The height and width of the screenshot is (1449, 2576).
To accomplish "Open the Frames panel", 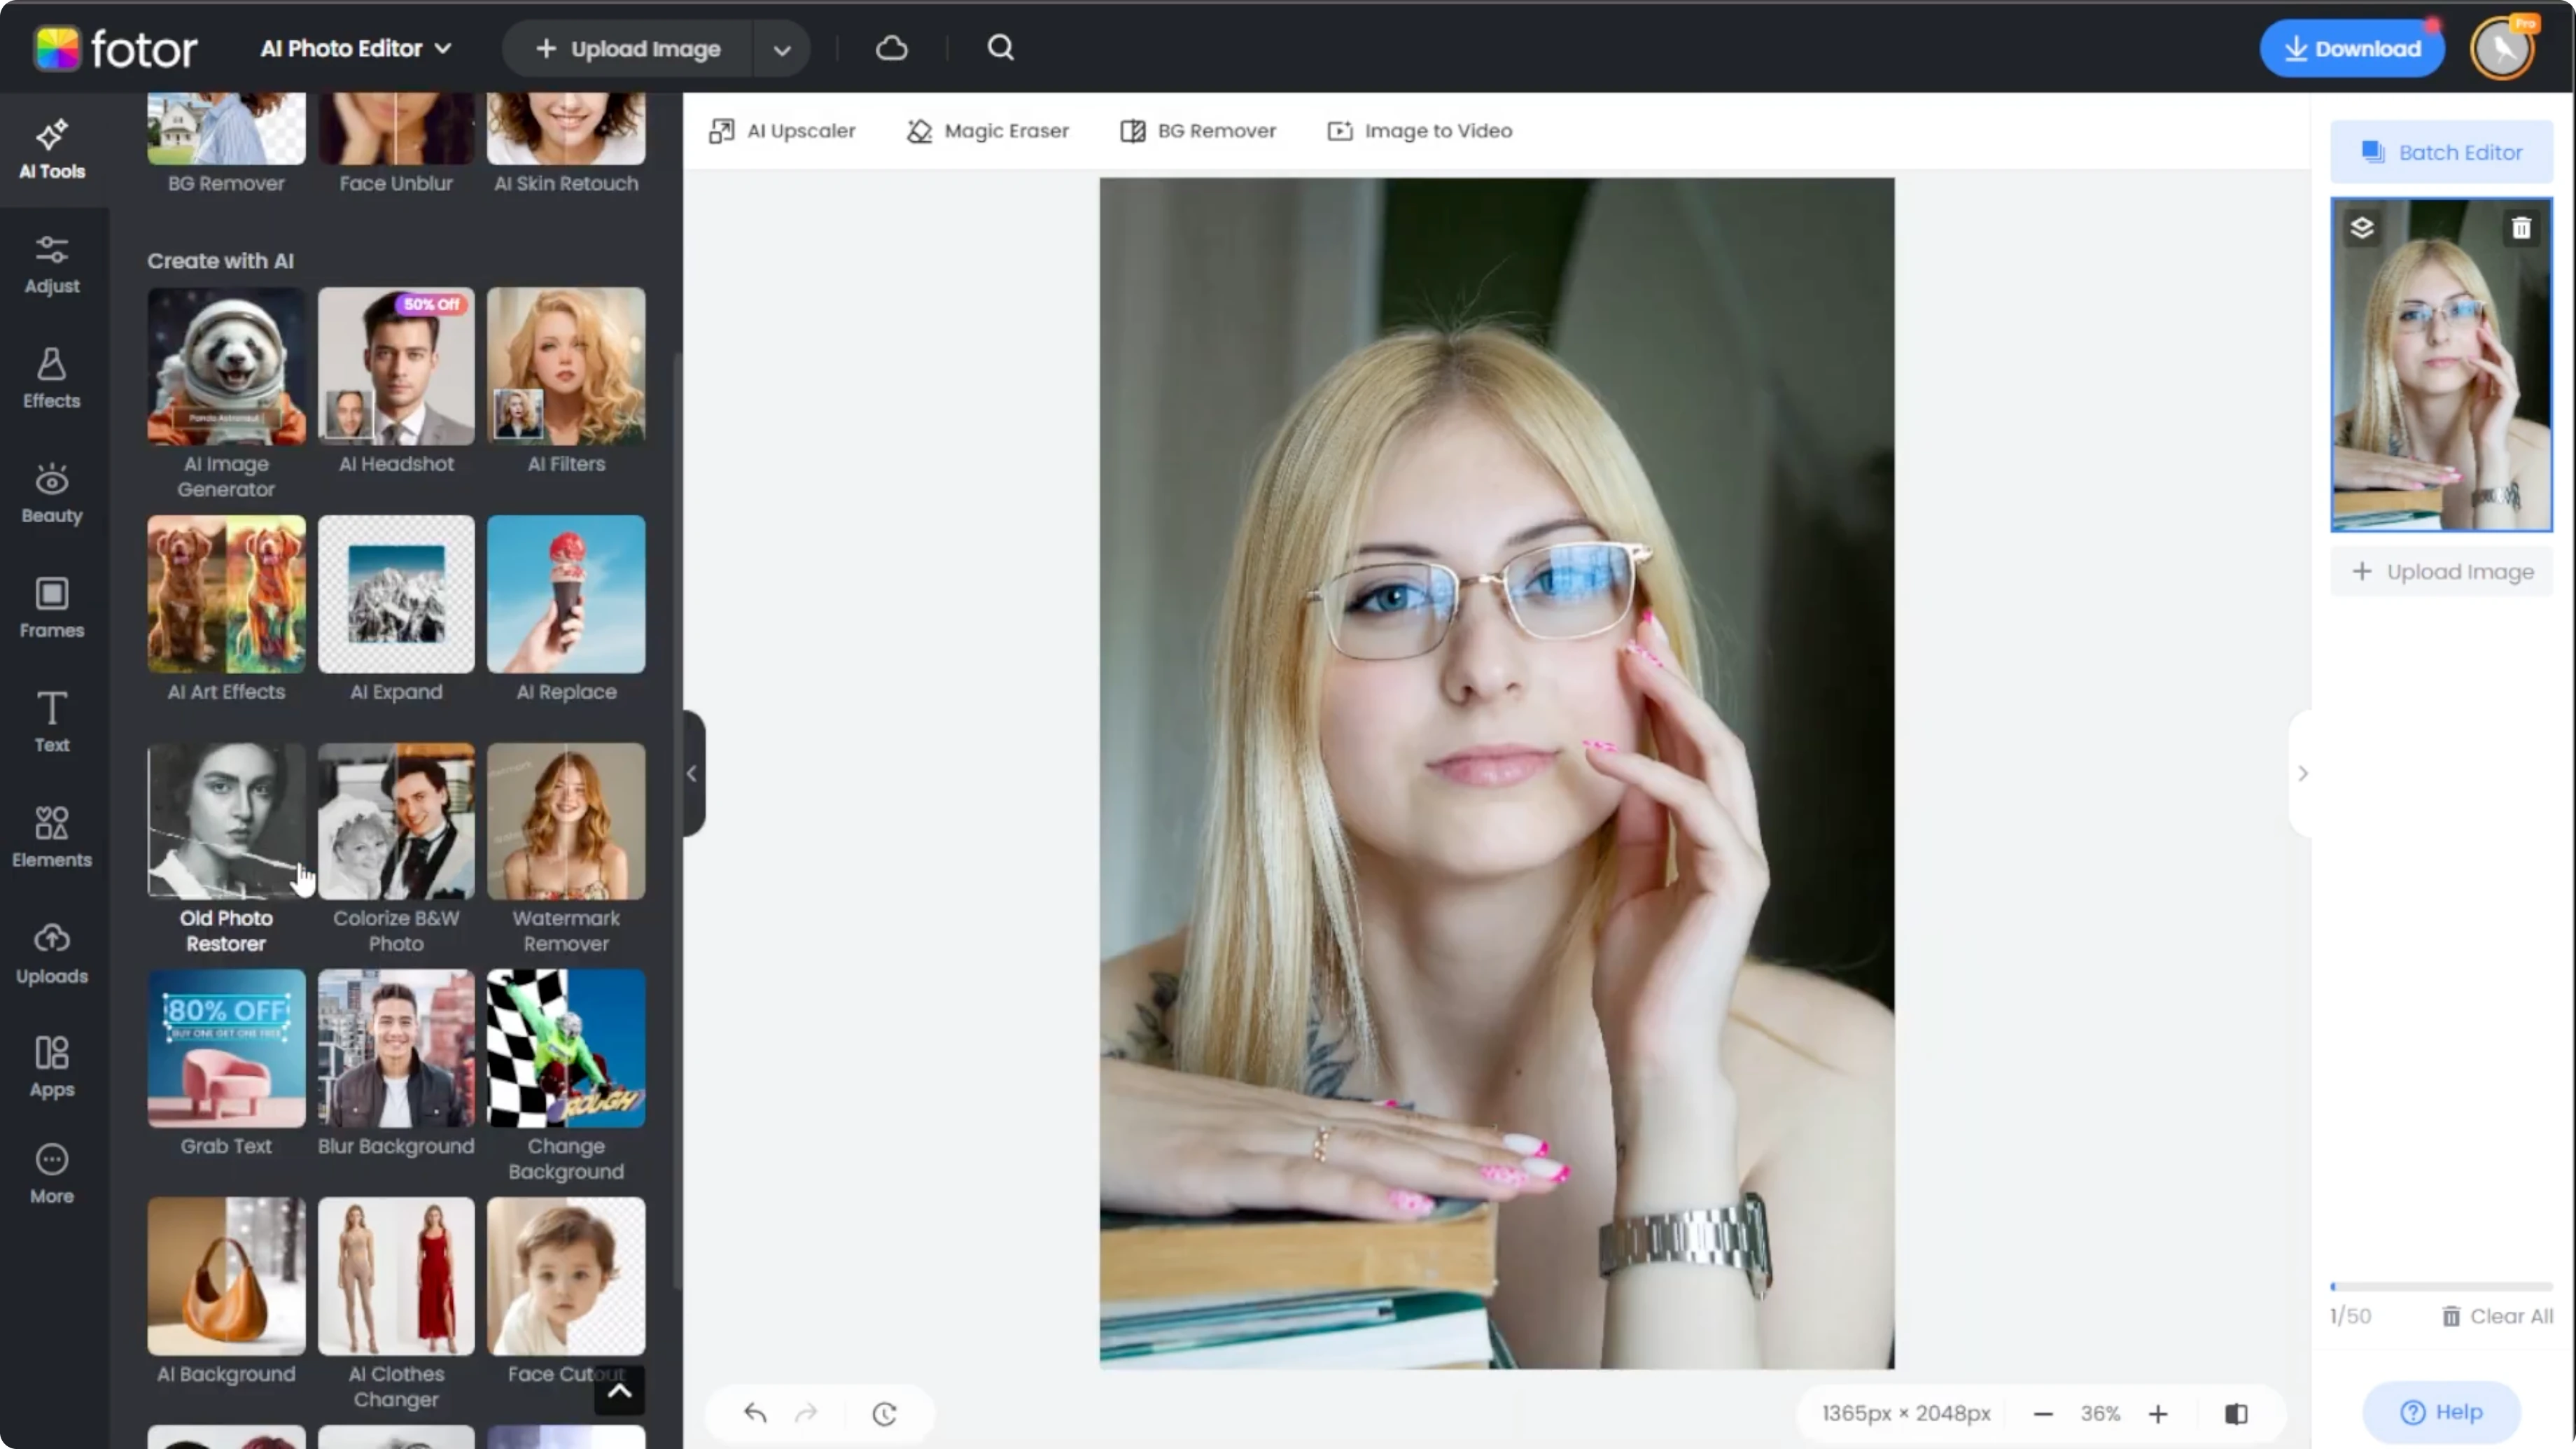I will [x=52, y=608].
